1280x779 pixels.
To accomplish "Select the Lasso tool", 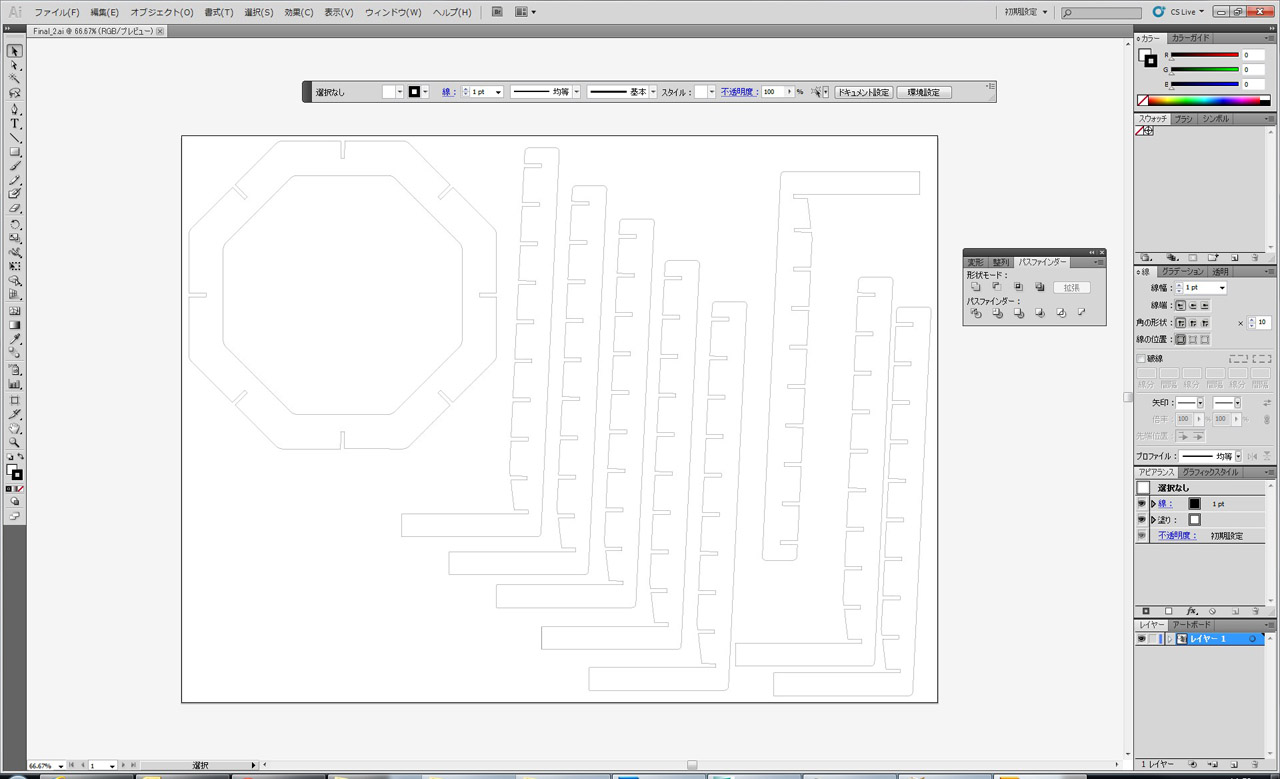I will coord(15,93).
